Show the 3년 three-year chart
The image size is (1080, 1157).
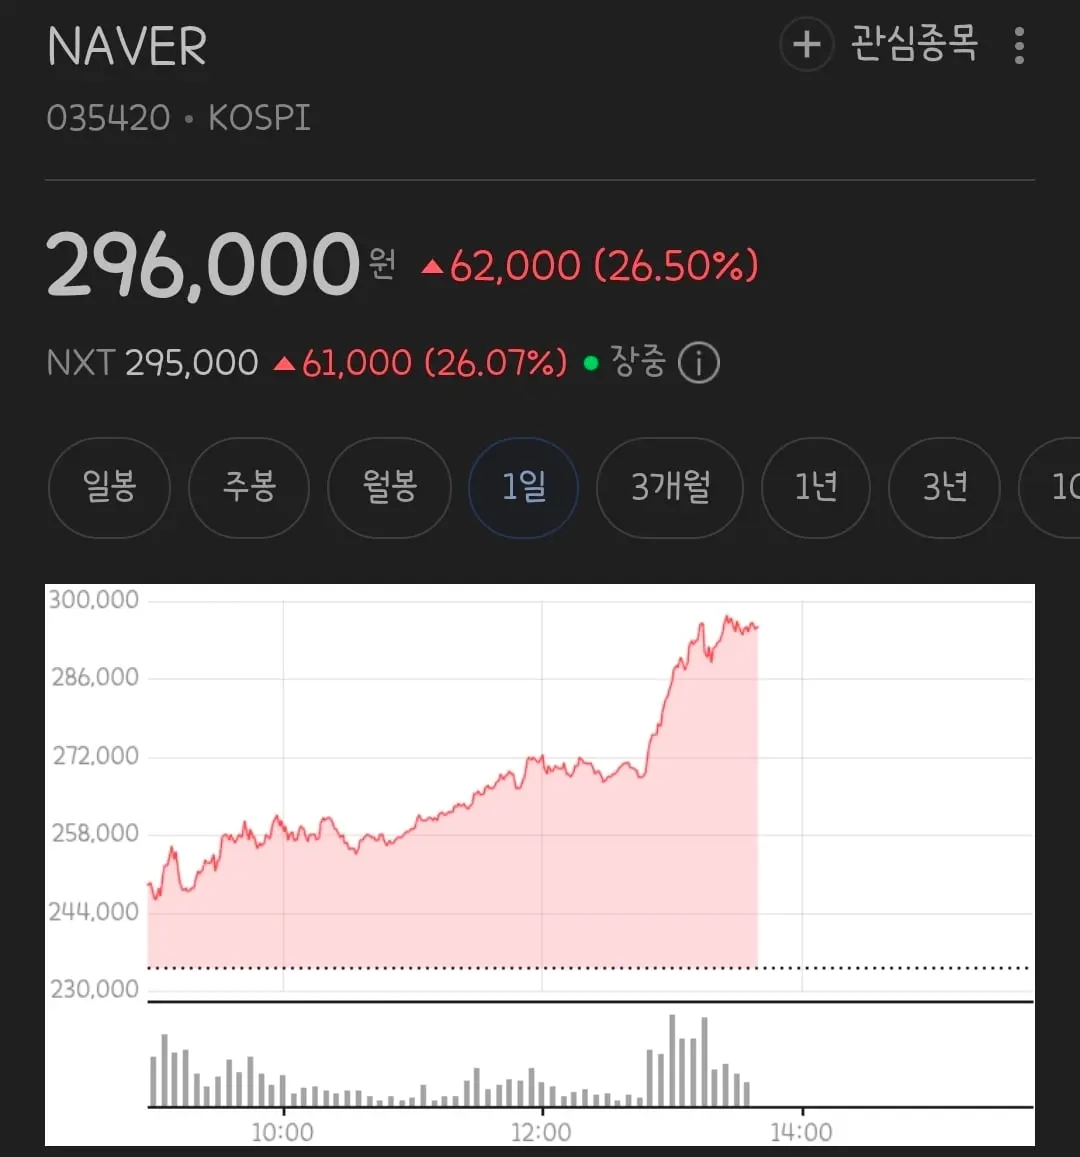tap(944, 487)
